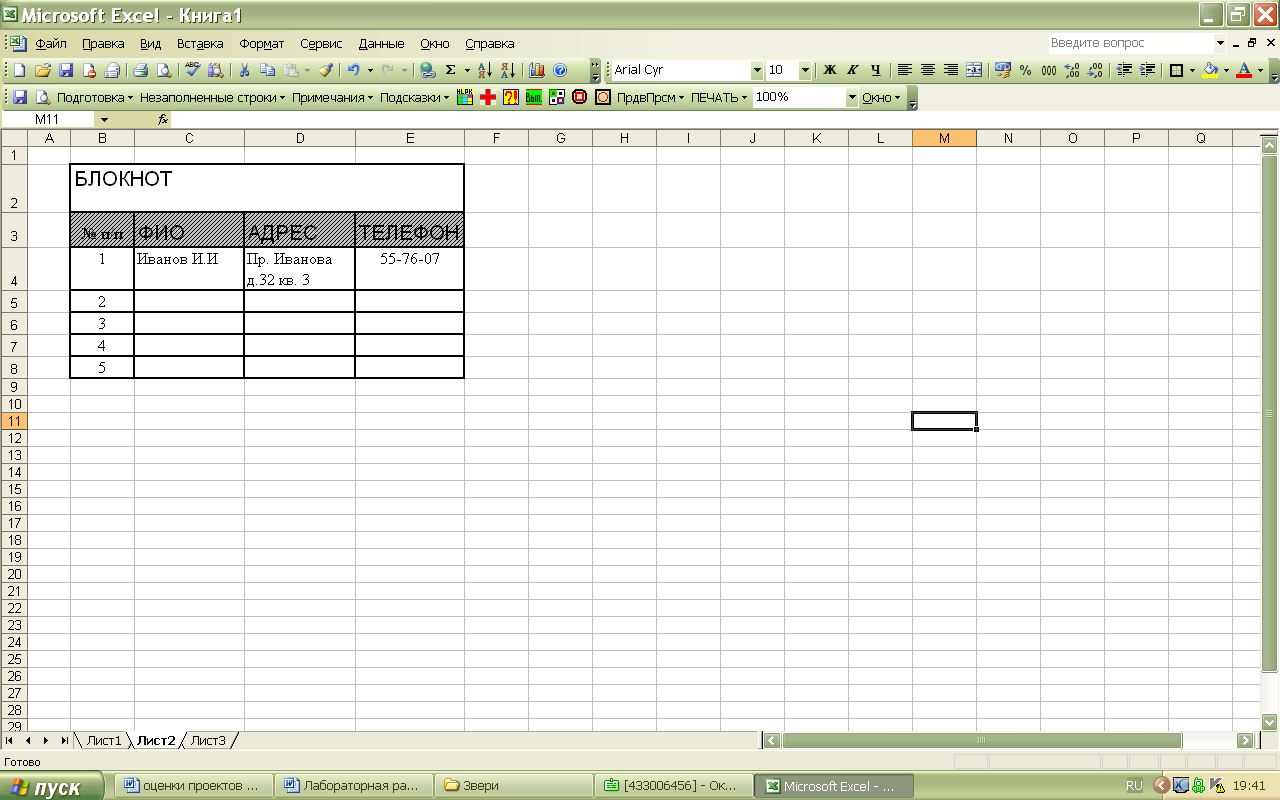This screenshot has height=800, width=1280.
Task: Click the vertical scrollbar down arrow
Action: pos(1271,722)
